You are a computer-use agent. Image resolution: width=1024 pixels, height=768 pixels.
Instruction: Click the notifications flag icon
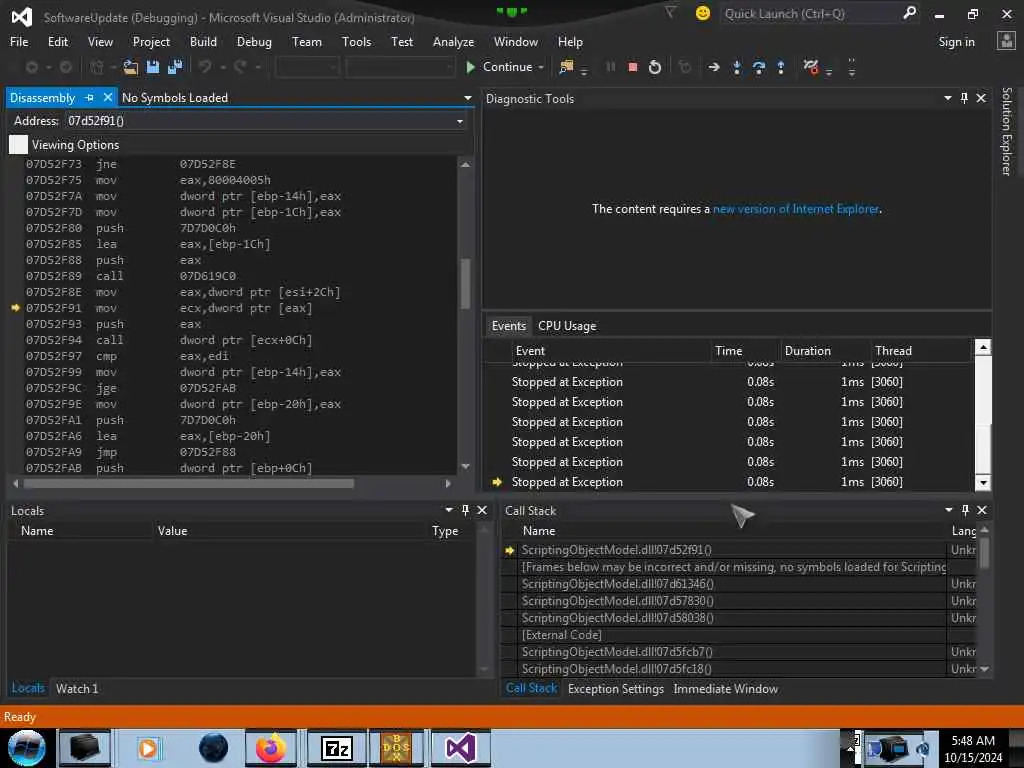(x=670, y=12)
